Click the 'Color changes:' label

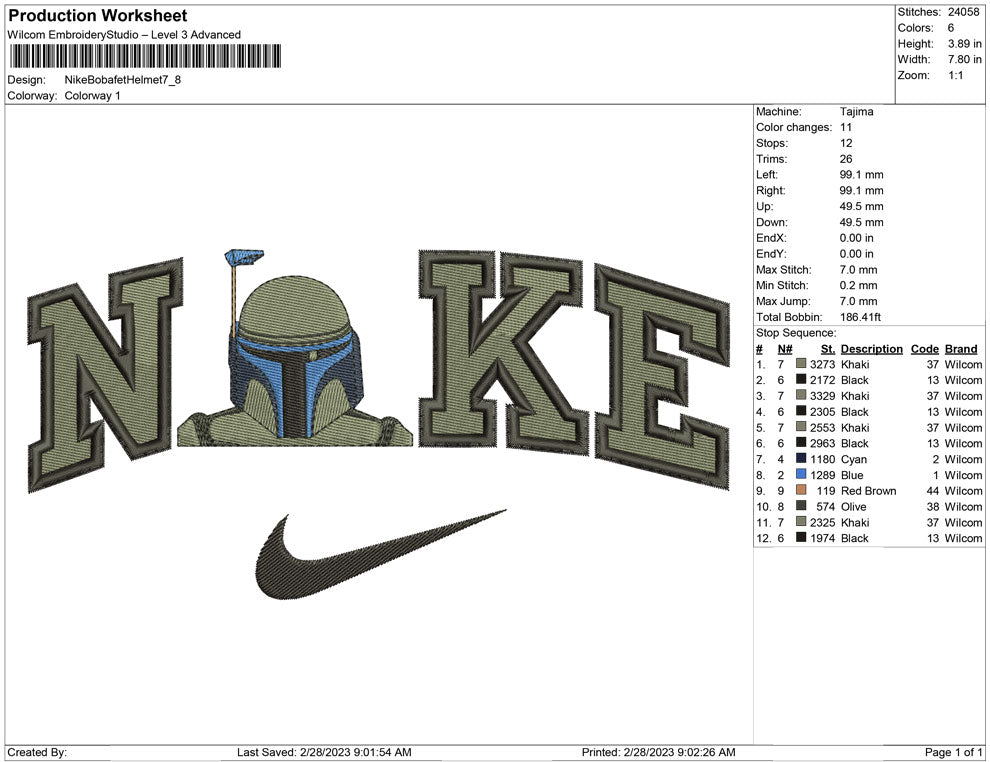tap(794, 128)
